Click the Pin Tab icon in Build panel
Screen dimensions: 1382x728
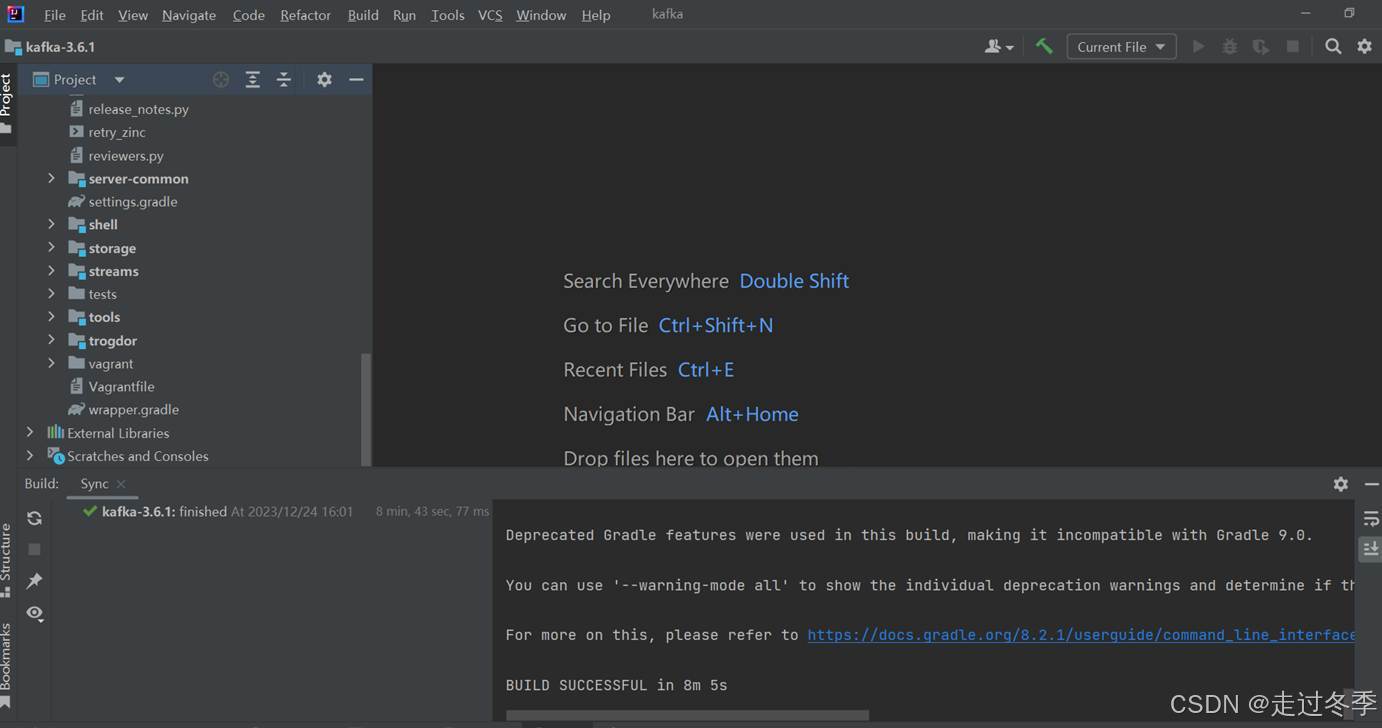point(34,581)
